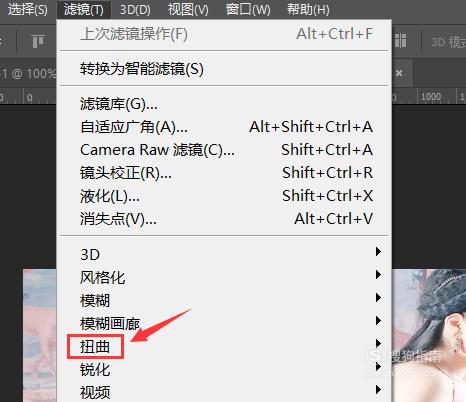Open the 视图(V) menu

click(x=188, y=9)
